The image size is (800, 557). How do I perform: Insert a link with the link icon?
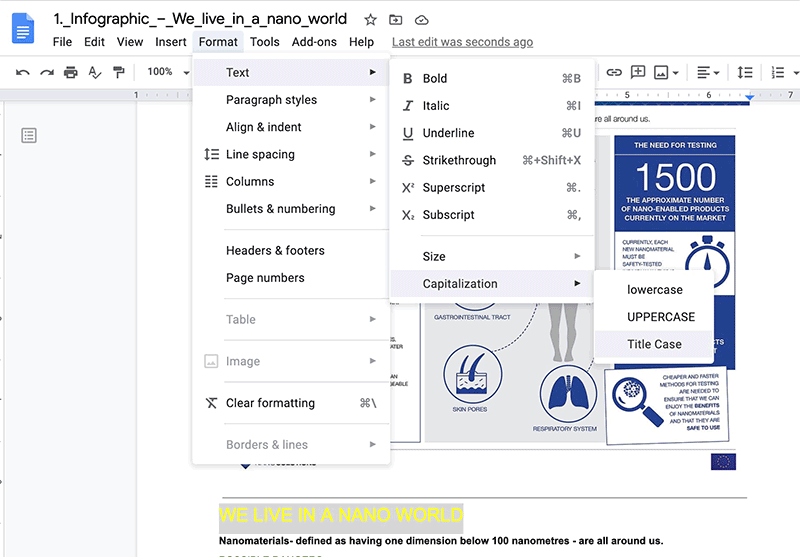click(614, 72)
